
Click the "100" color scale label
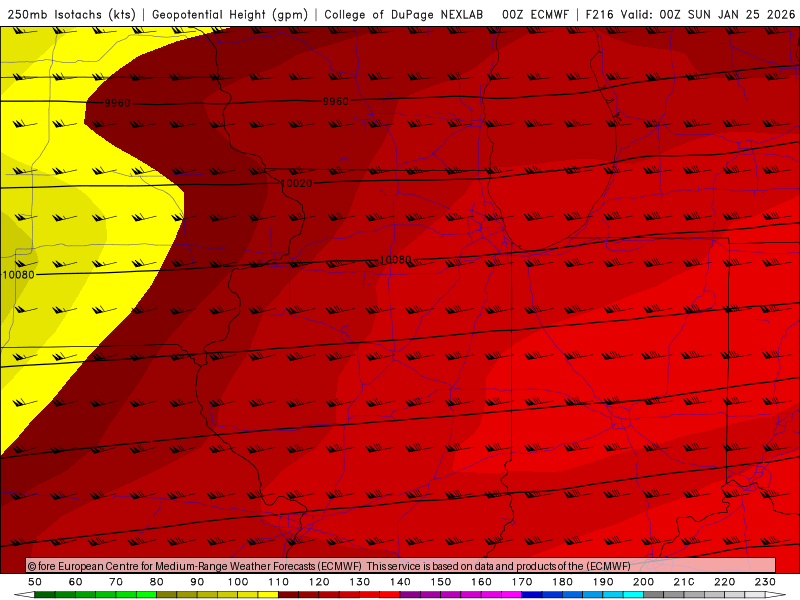[x=238, y=582]
